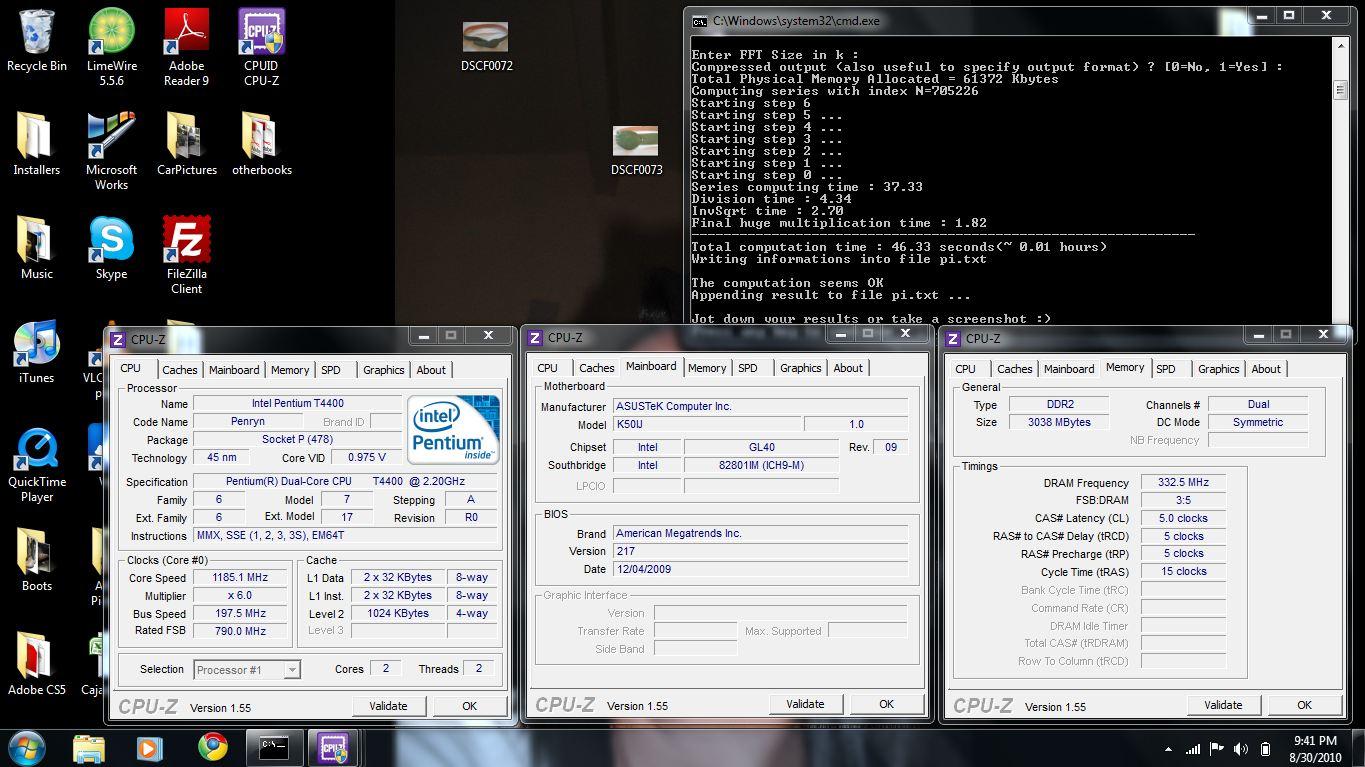
Task: Click the cmd.exe title bar icon
Action: coord(700,20)
